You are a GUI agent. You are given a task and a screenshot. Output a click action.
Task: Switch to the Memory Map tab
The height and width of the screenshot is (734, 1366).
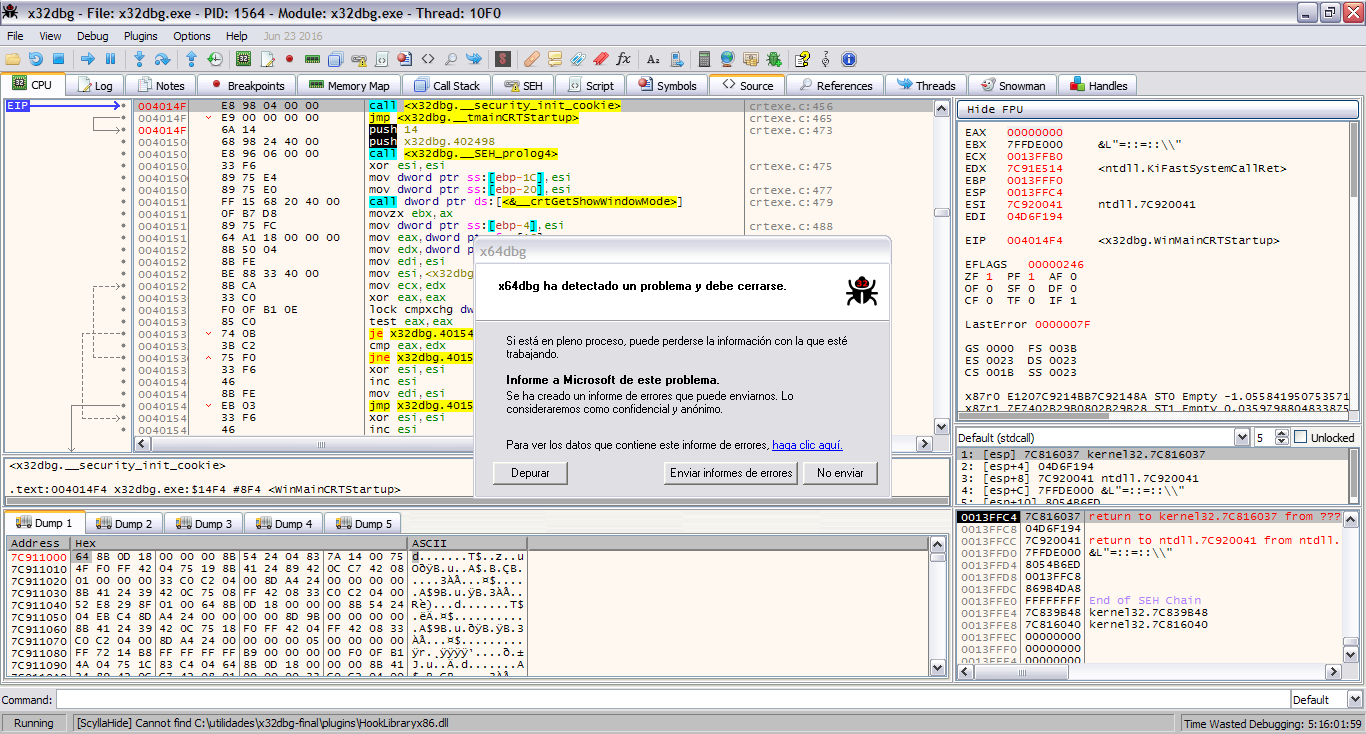tap(349, 86)
